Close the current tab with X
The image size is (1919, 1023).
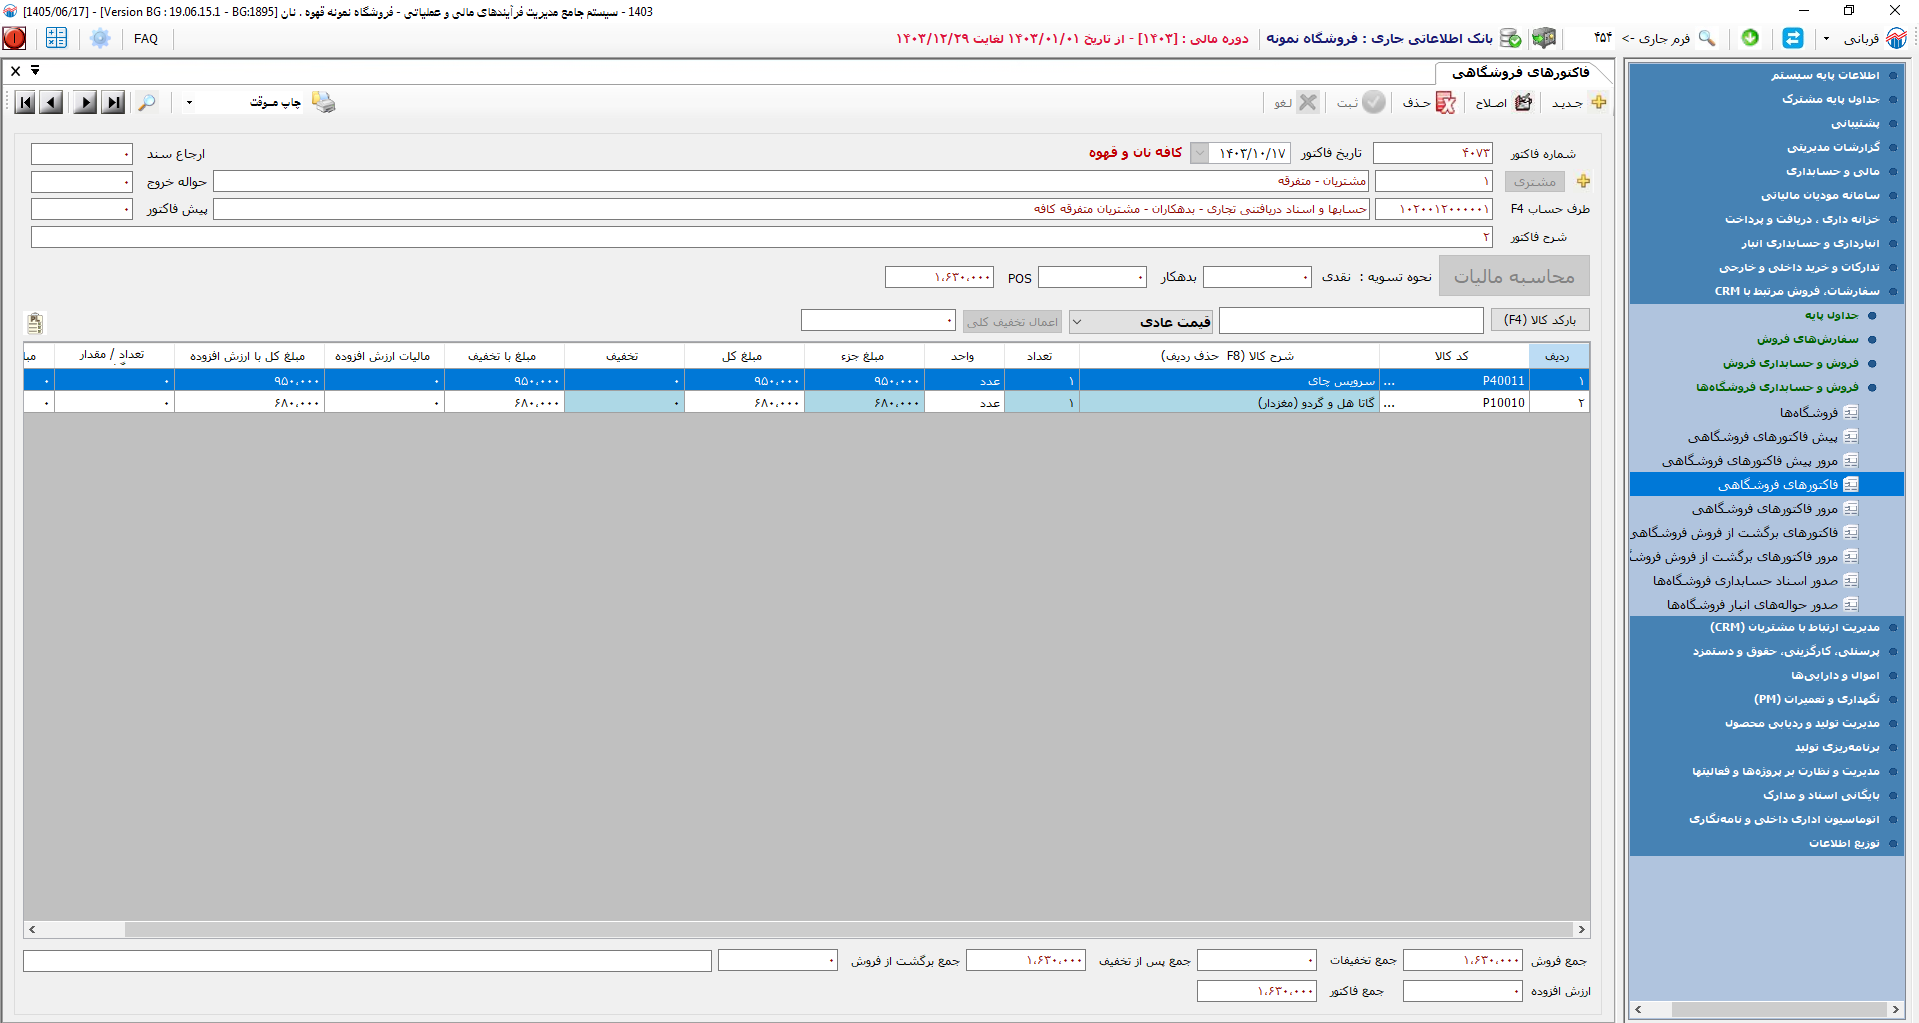[x=15, y=71]
